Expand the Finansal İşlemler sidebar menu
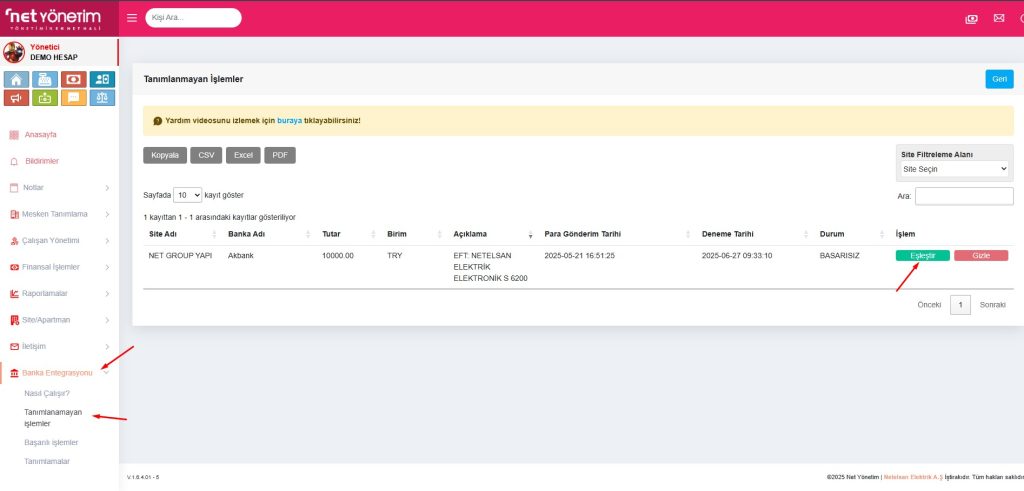The width and height of the screenshot is (1024, 491). point(58,267)
